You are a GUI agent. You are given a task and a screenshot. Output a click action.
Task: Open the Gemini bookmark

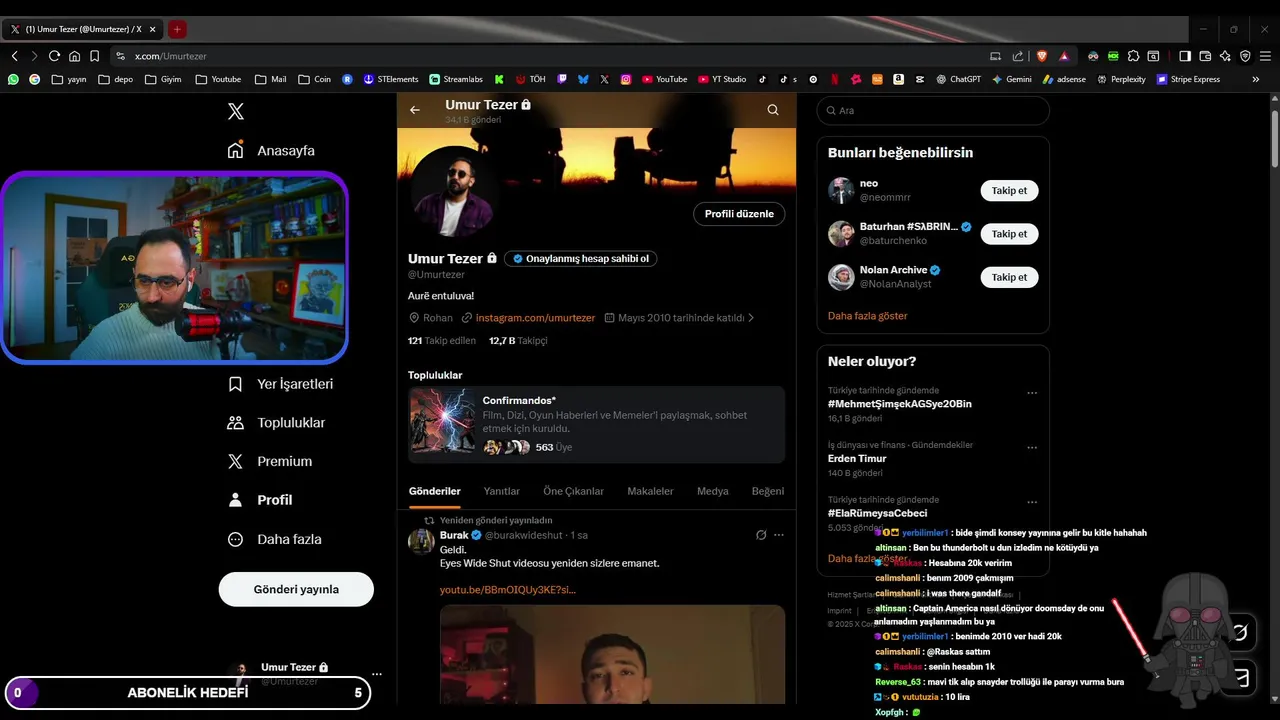(x=1011, y=79)
